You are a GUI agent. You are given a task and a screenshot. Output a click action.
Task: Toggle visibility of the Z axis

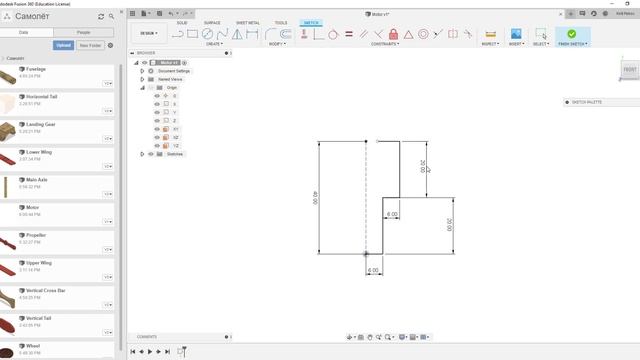tap(157, 121)
